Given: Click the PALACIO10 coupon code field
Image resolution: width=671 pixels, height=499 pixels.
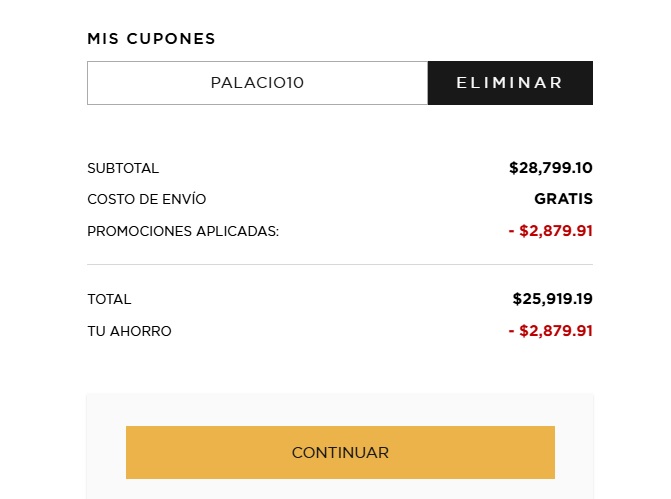Looking at the screenshot, I should pyautogui.click(x=257, y=83).
